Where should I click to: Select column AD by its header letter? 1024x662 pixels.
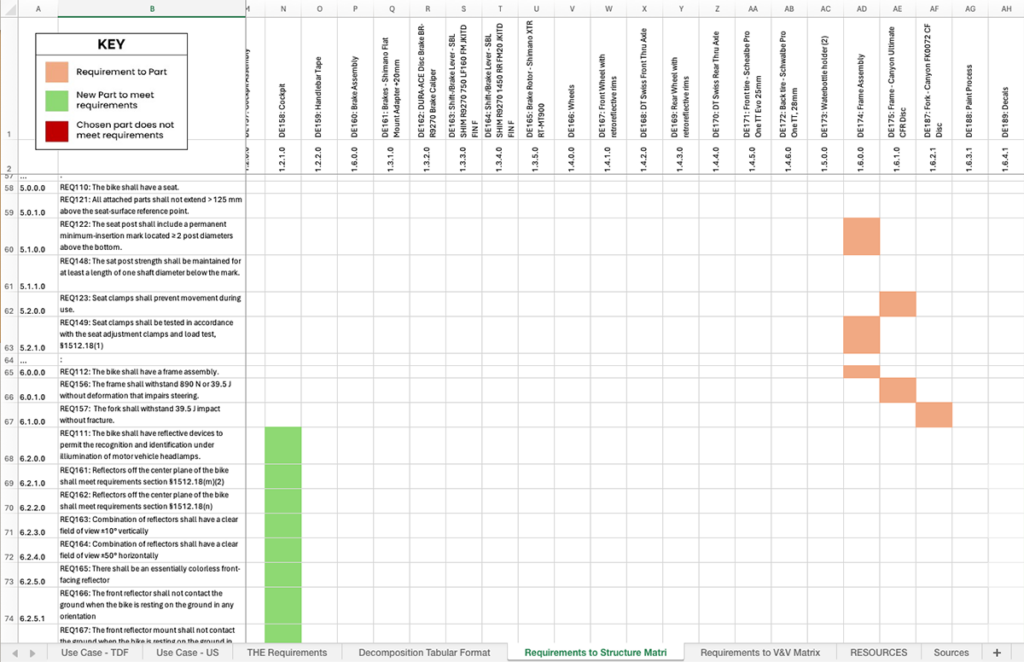coord(861,8)
